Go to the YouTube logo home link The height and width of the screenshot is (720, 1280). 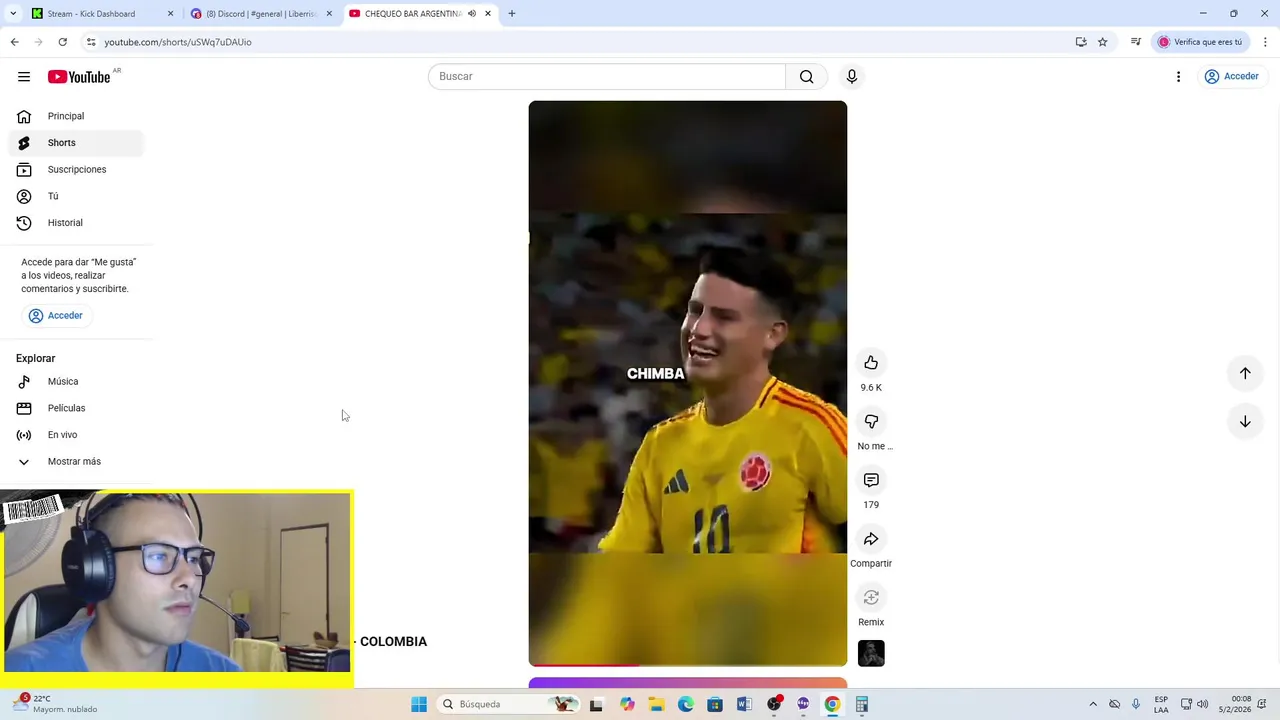[x=79, y=77]
